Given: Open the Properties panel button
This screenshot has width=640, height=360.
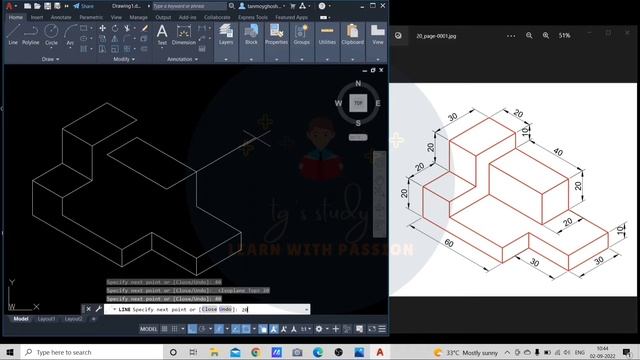Looking at the screenshot, I should (276, 34).
